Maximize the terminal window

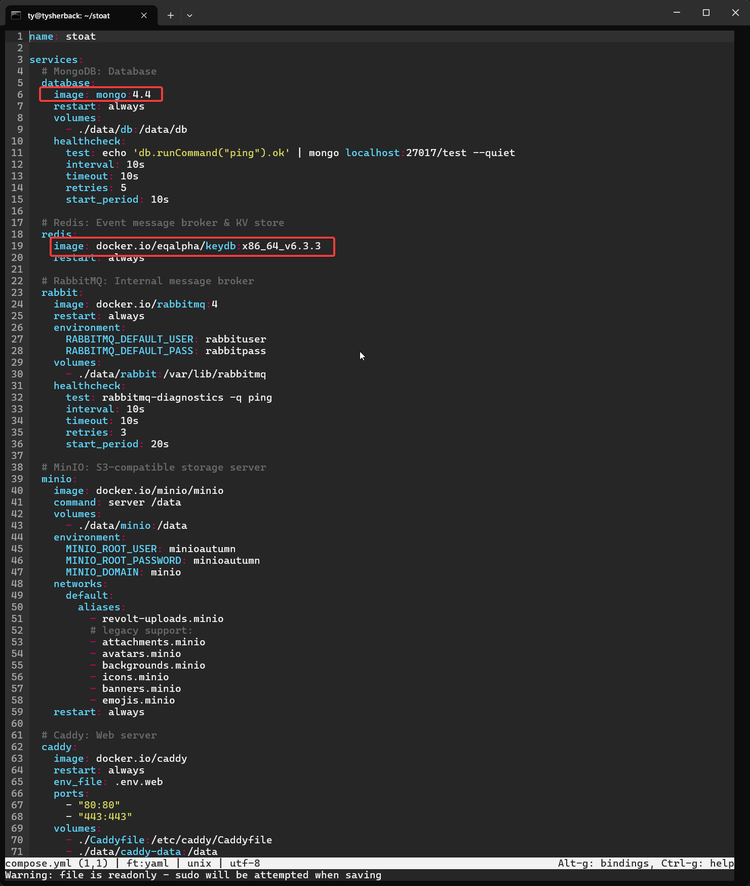pyautogui.click(x=705, y=13)
